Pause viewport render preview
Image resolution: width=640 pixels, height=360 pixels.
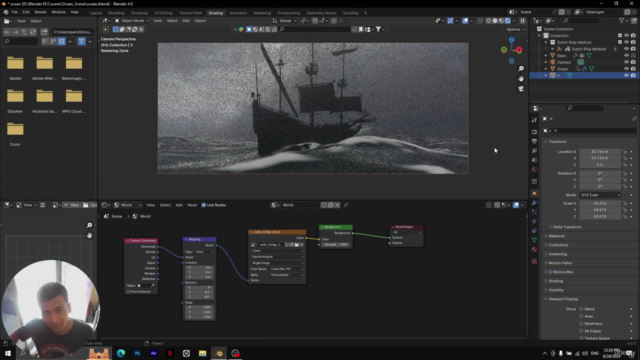(522, 21)
